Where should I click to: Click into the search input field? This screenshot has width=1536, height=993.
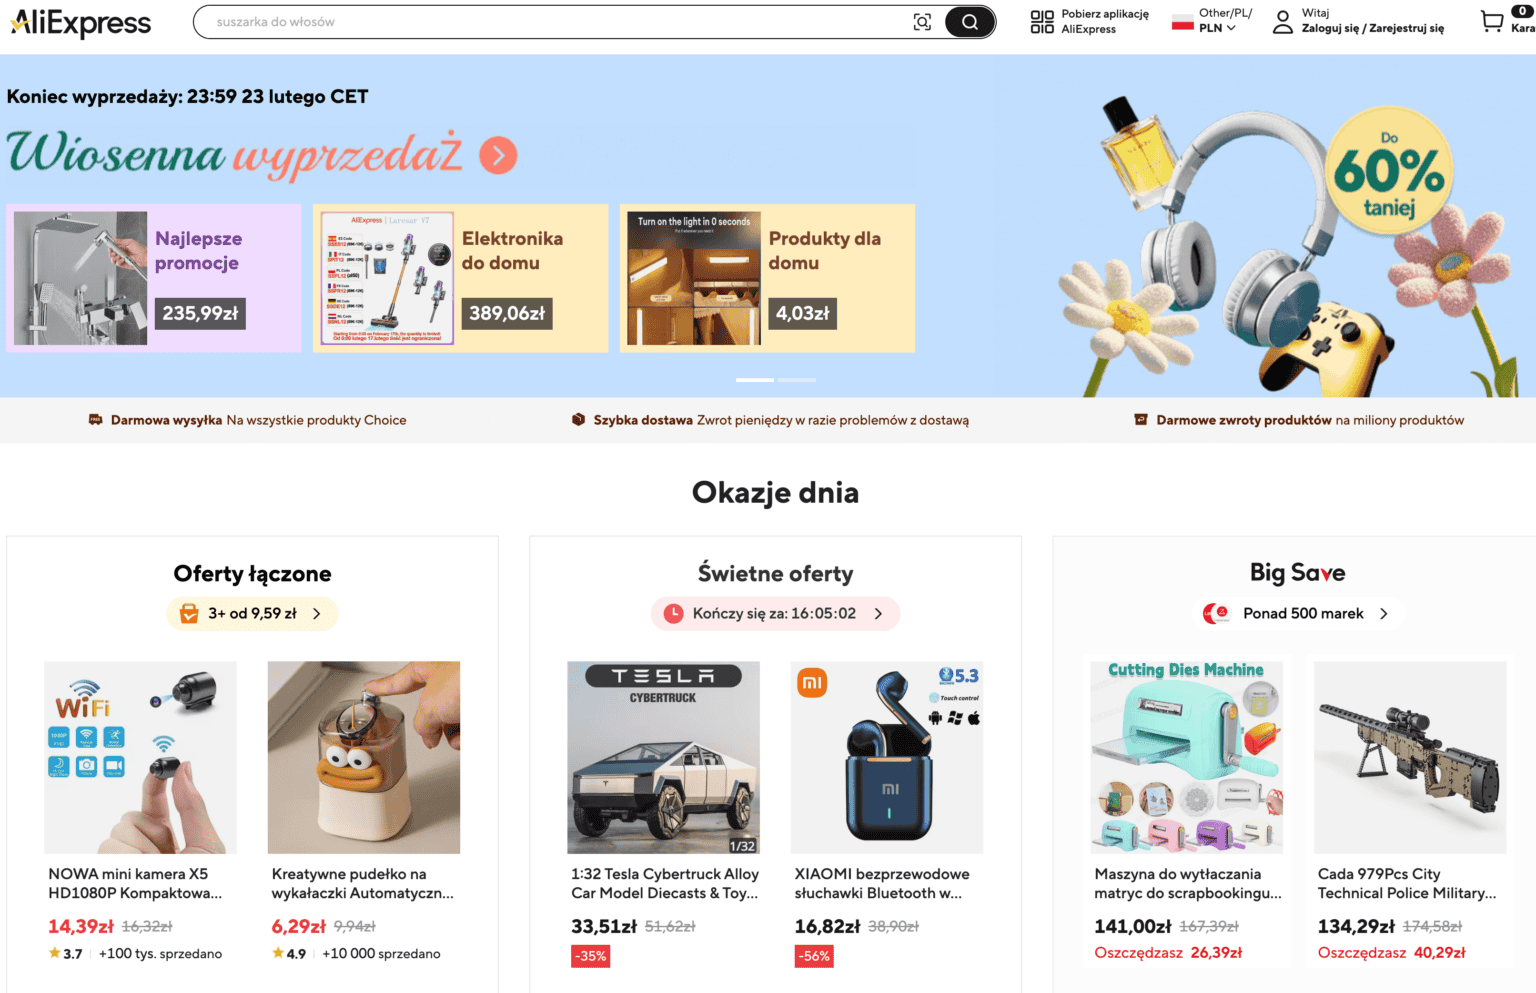[555, 22]
